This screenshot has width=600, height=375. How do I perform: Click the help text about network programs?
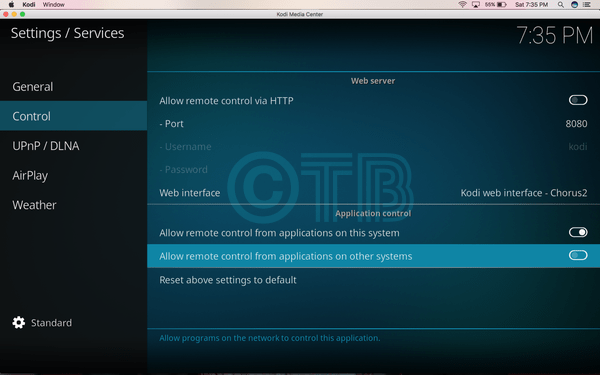(270, 338)
